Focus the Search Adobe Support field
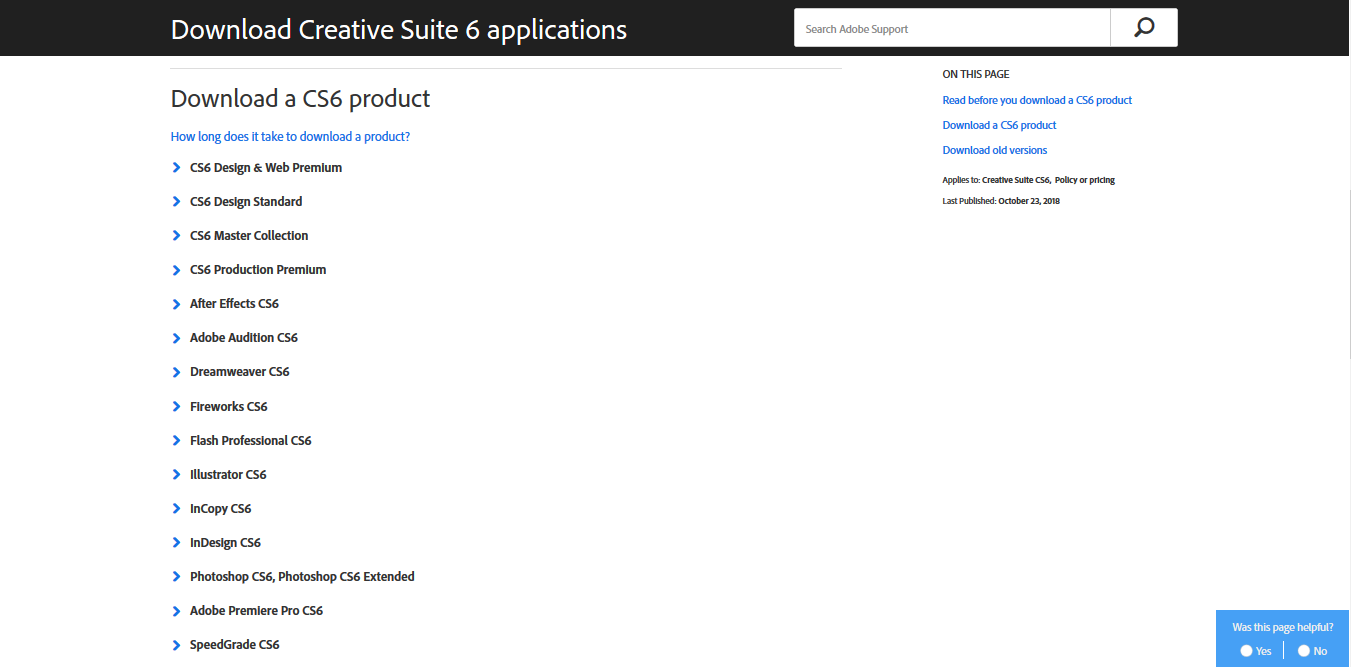 pos(952,28)
